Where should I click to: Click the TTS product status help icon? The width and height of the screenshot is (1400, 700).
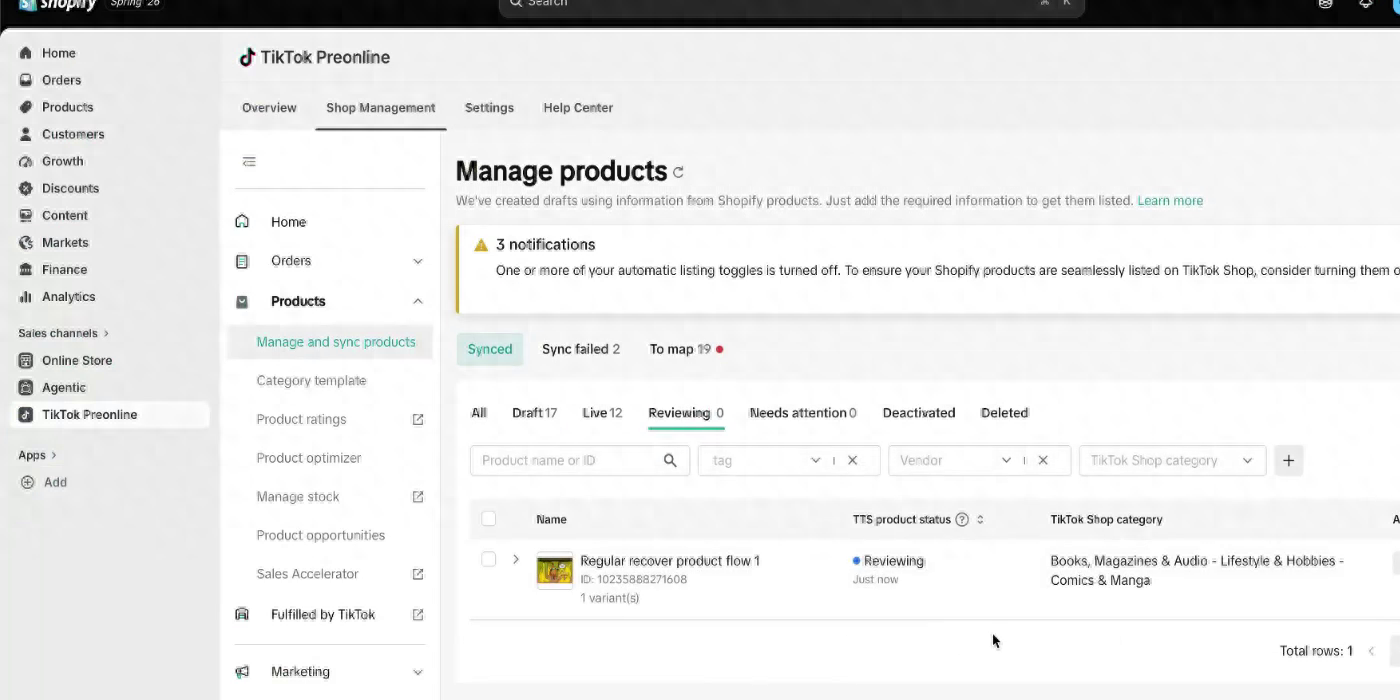pos(962,519)
